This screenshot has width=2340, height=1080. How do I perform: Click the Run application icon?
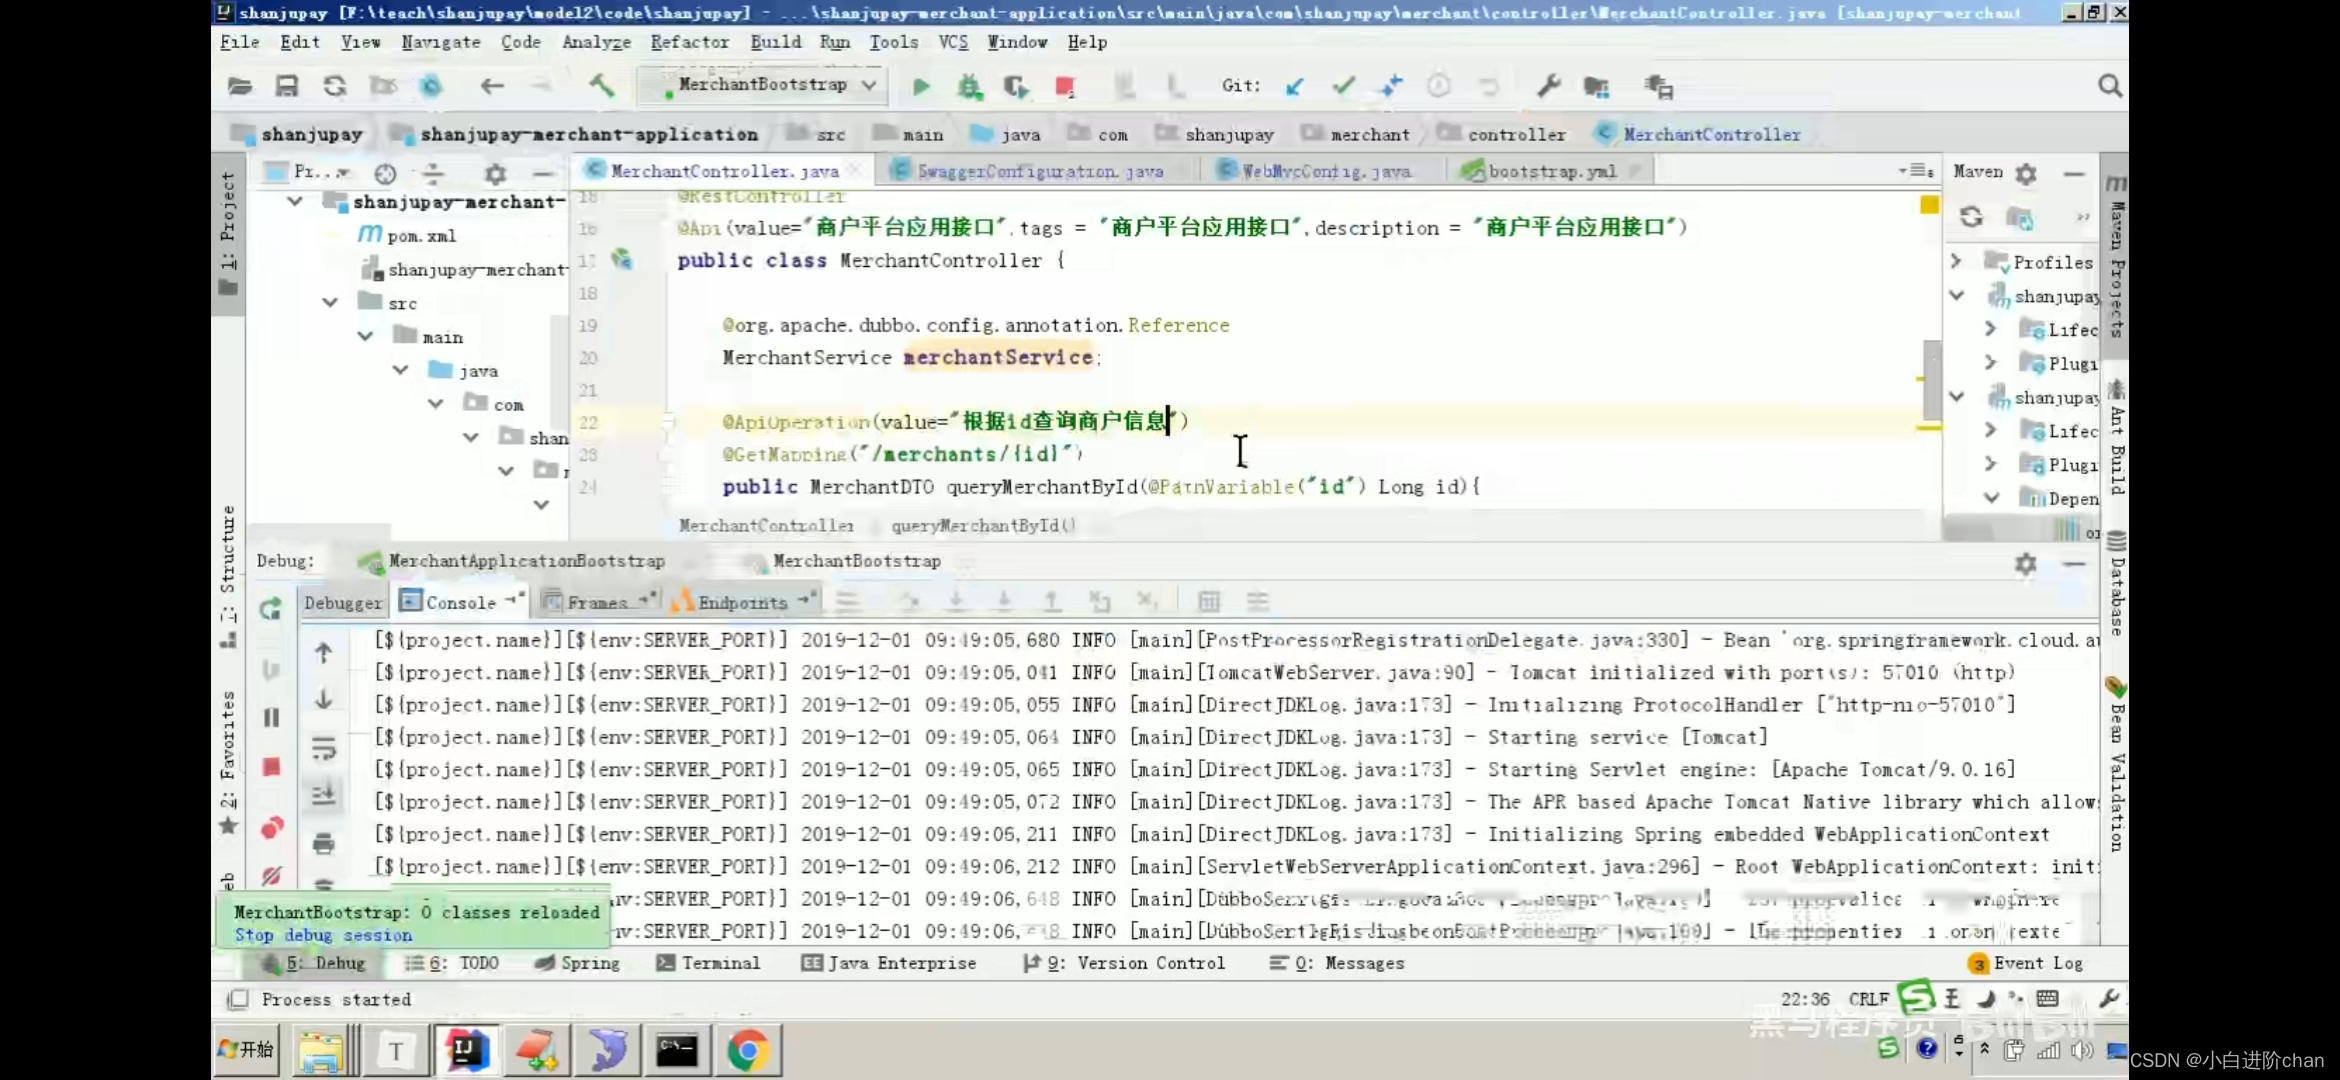click(x=919, y=85)
